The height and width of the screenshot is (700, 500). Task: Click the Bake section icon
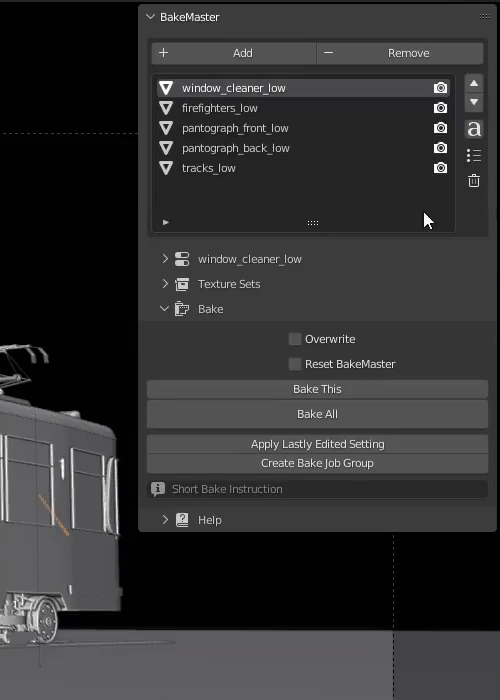[182, 309]
